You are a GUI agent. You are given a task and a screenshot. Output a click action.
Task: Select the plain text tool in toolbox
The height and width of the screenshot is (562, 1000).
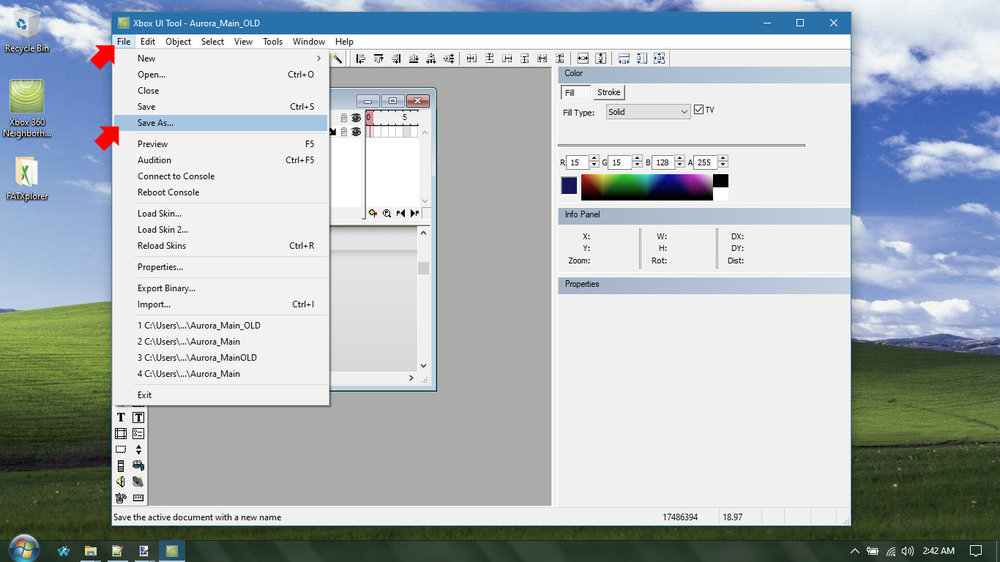[x=121, y=417]
